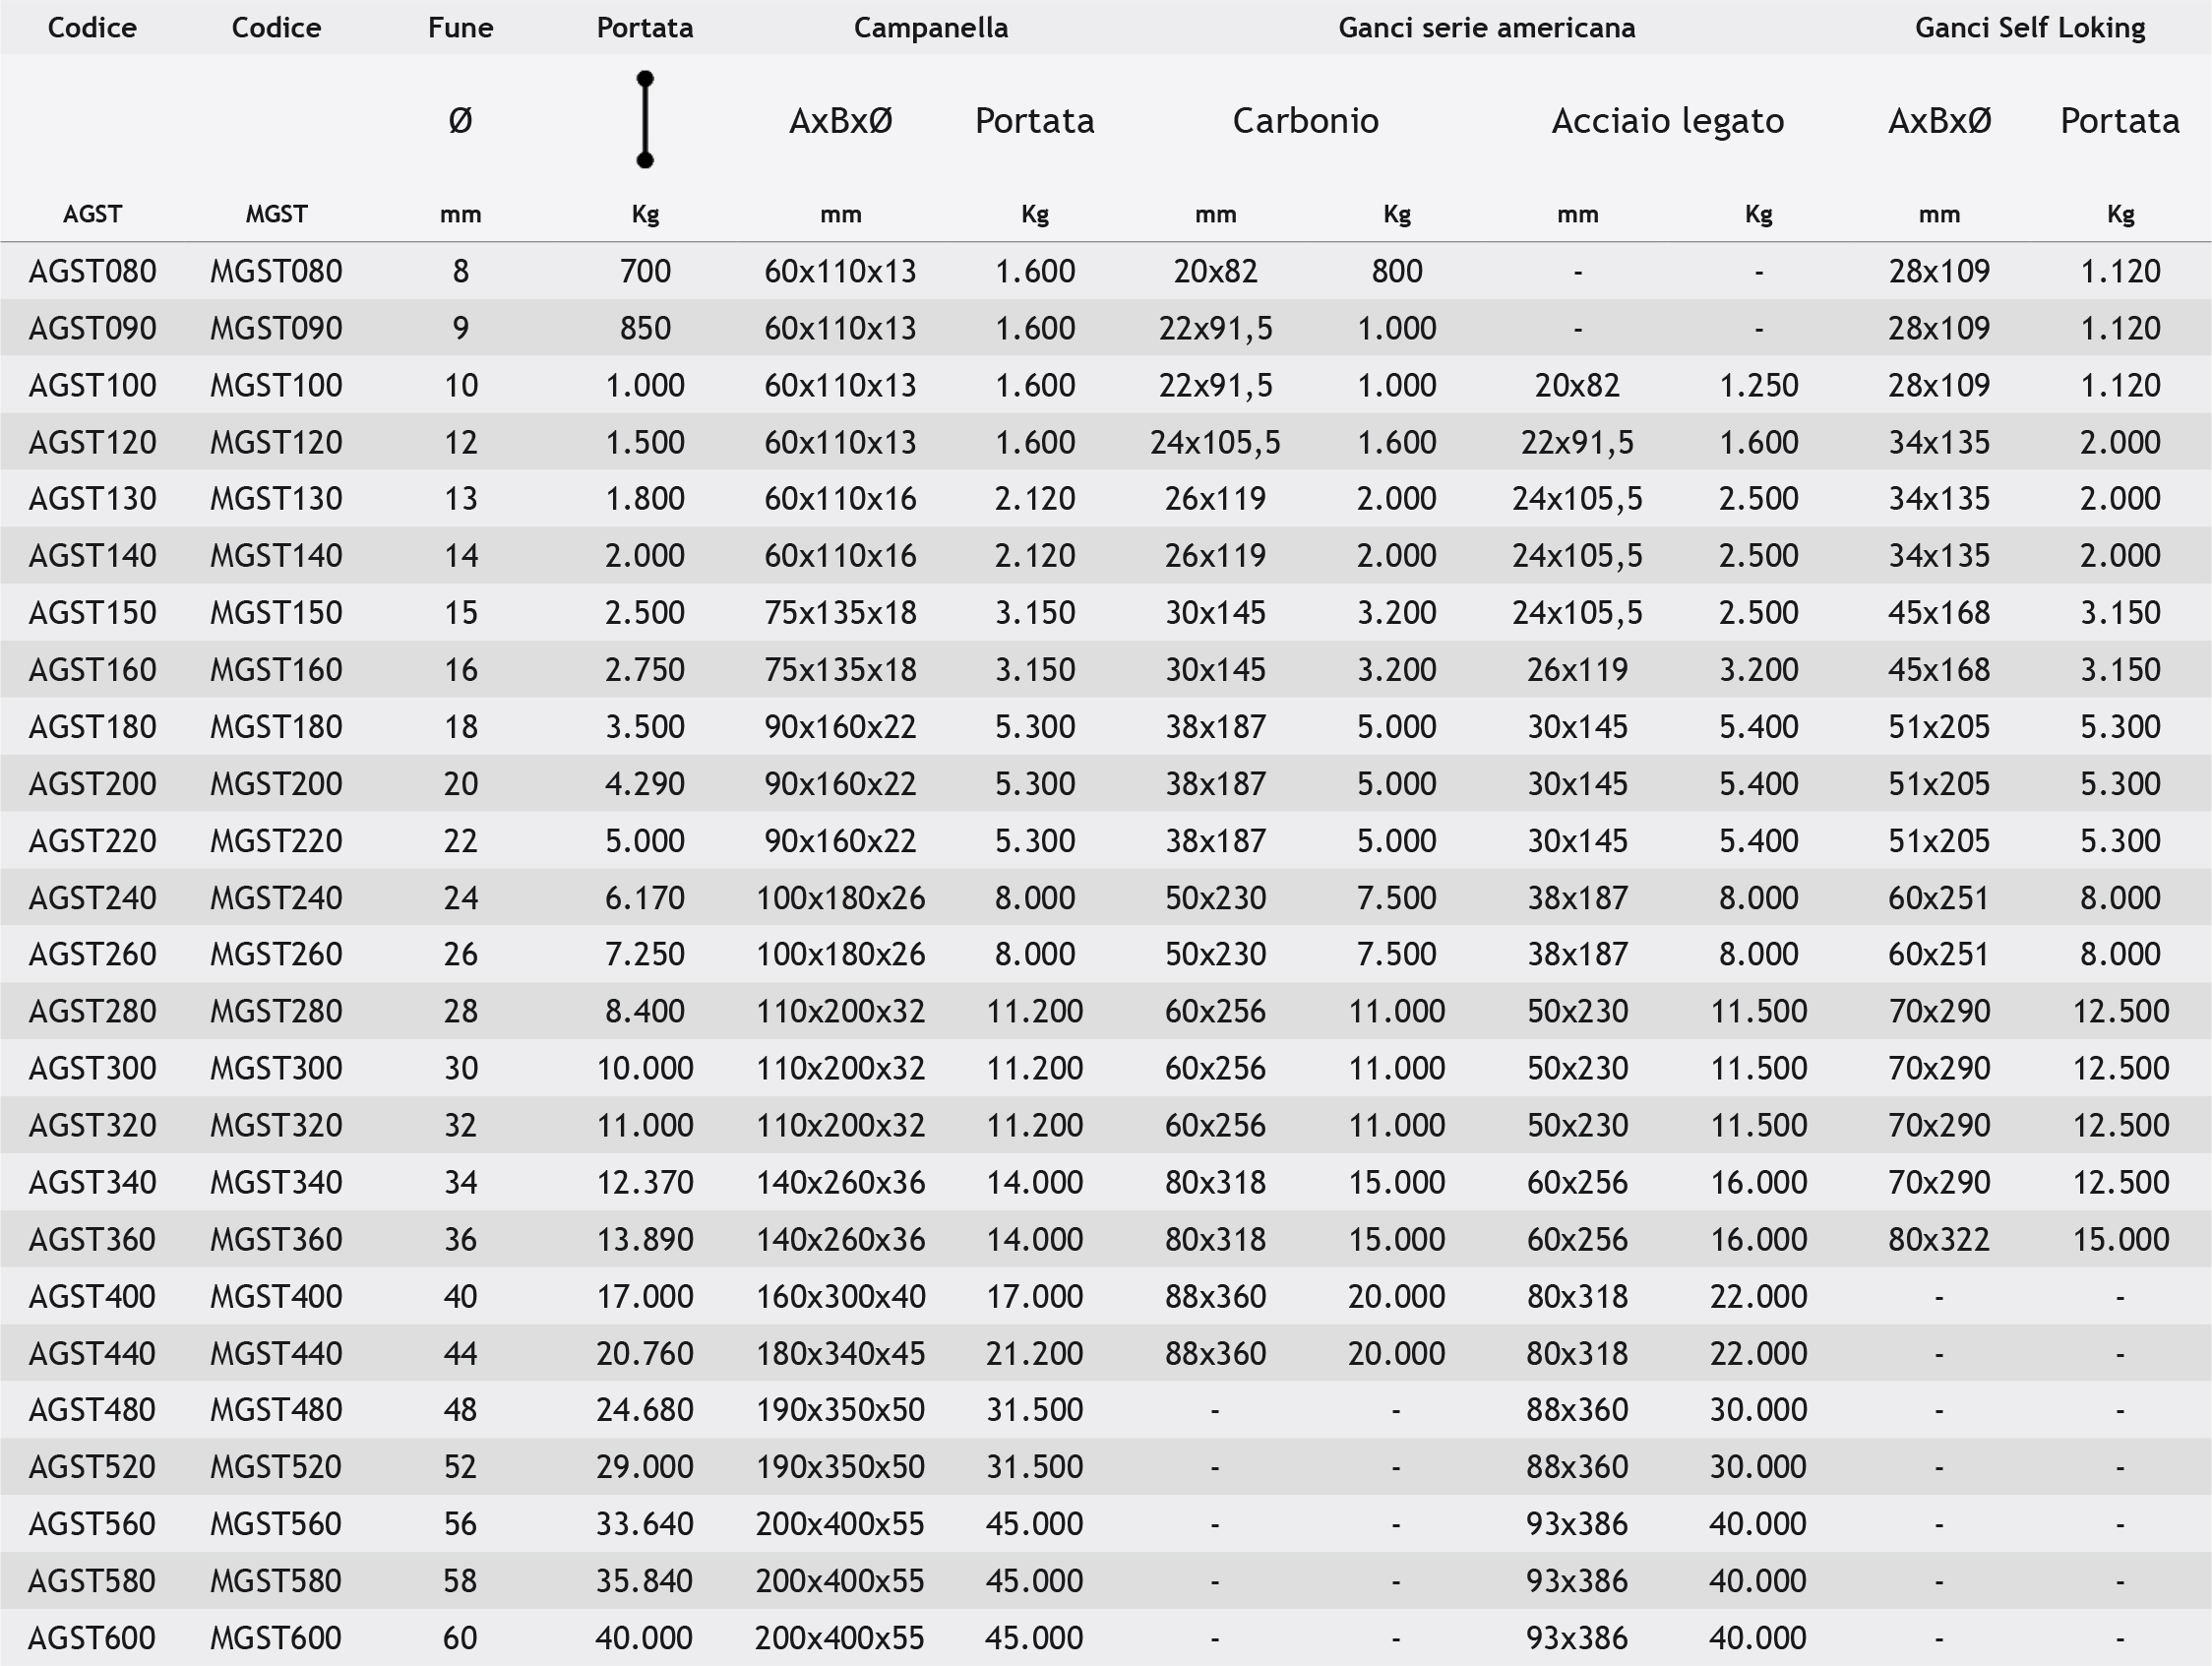Select the Carbonio column header
Screen dimensions: 2212x1666
pyautogui.click(x=1305, y=121)
